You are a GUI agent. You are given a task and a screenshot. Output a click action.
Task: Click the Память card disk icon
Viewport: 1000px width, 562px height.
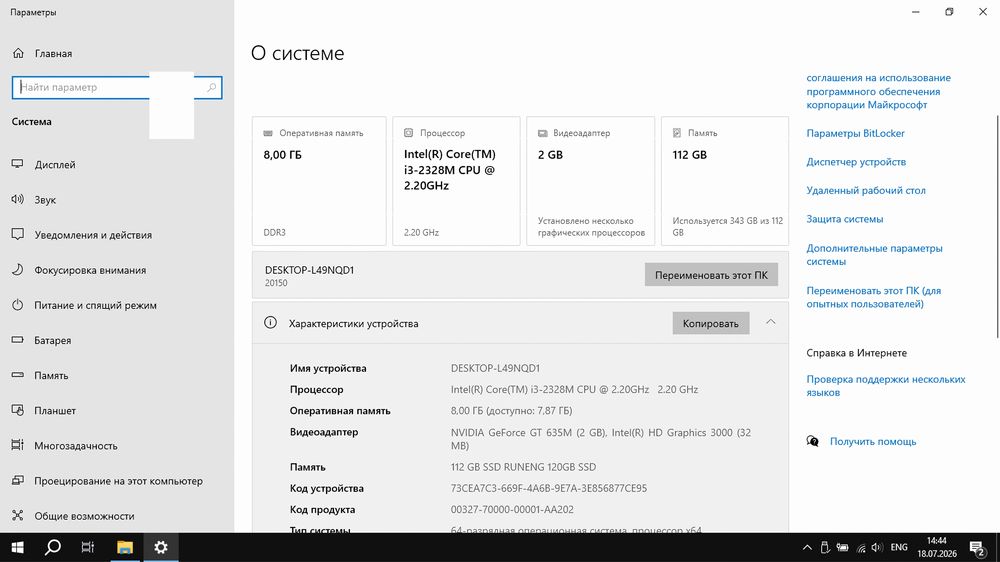point(677,133)
